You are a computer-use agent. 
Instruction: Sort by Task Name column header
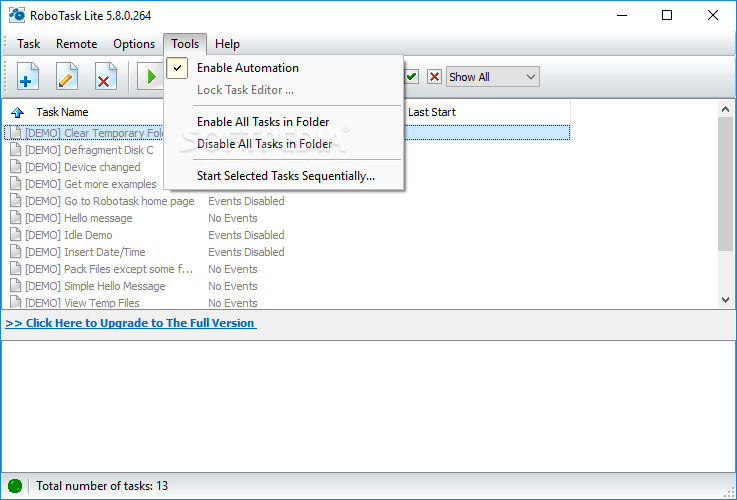pyautogui.click(x=63, y=112)
